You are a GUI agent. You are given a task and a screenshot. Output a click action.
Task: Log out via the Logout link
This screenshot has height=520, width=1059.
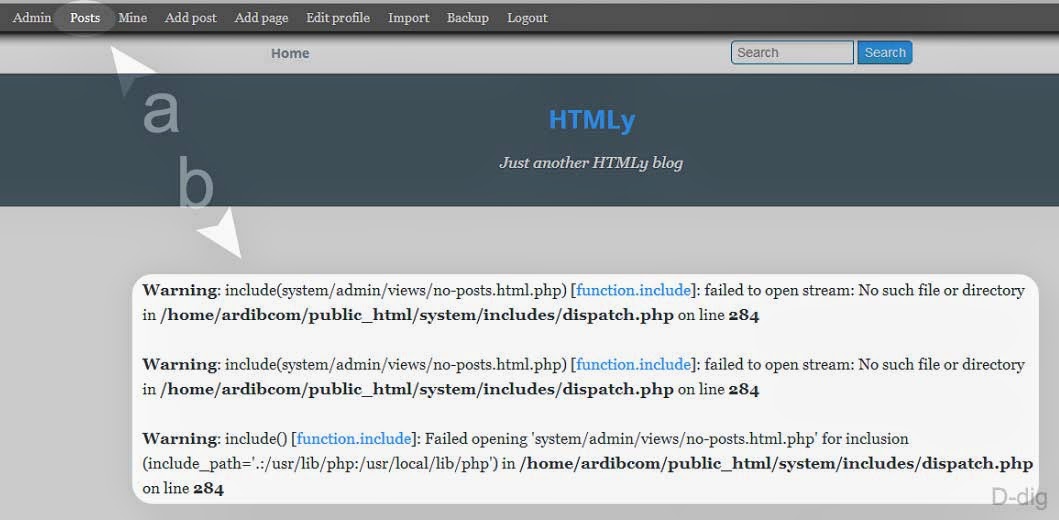coord(527,18)
